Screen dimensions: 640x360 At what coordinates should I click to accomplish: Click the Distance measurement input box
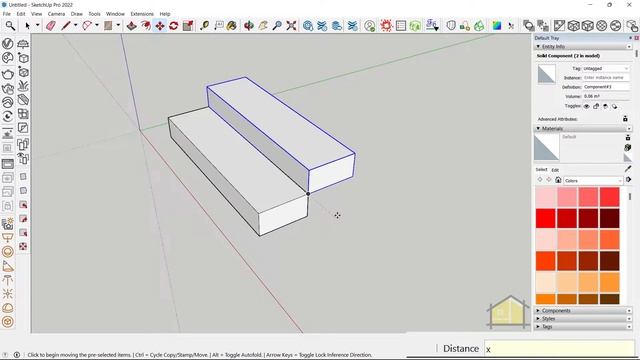pyautogui.click(x=559, y=349)
